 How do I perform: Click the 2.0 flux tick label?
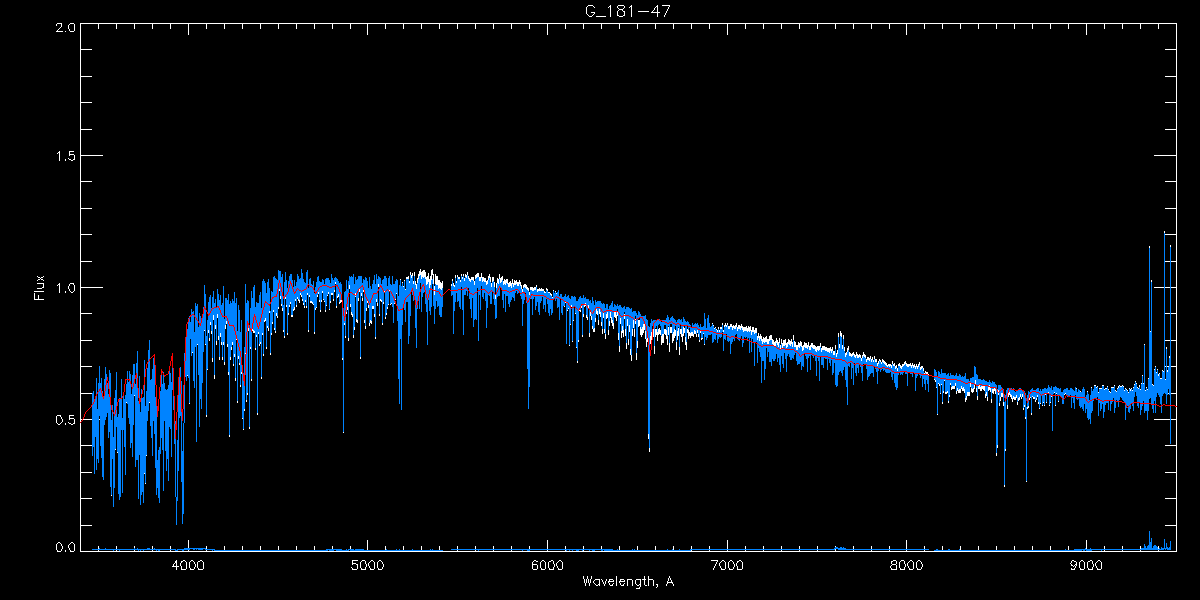[x=66, y=28]
